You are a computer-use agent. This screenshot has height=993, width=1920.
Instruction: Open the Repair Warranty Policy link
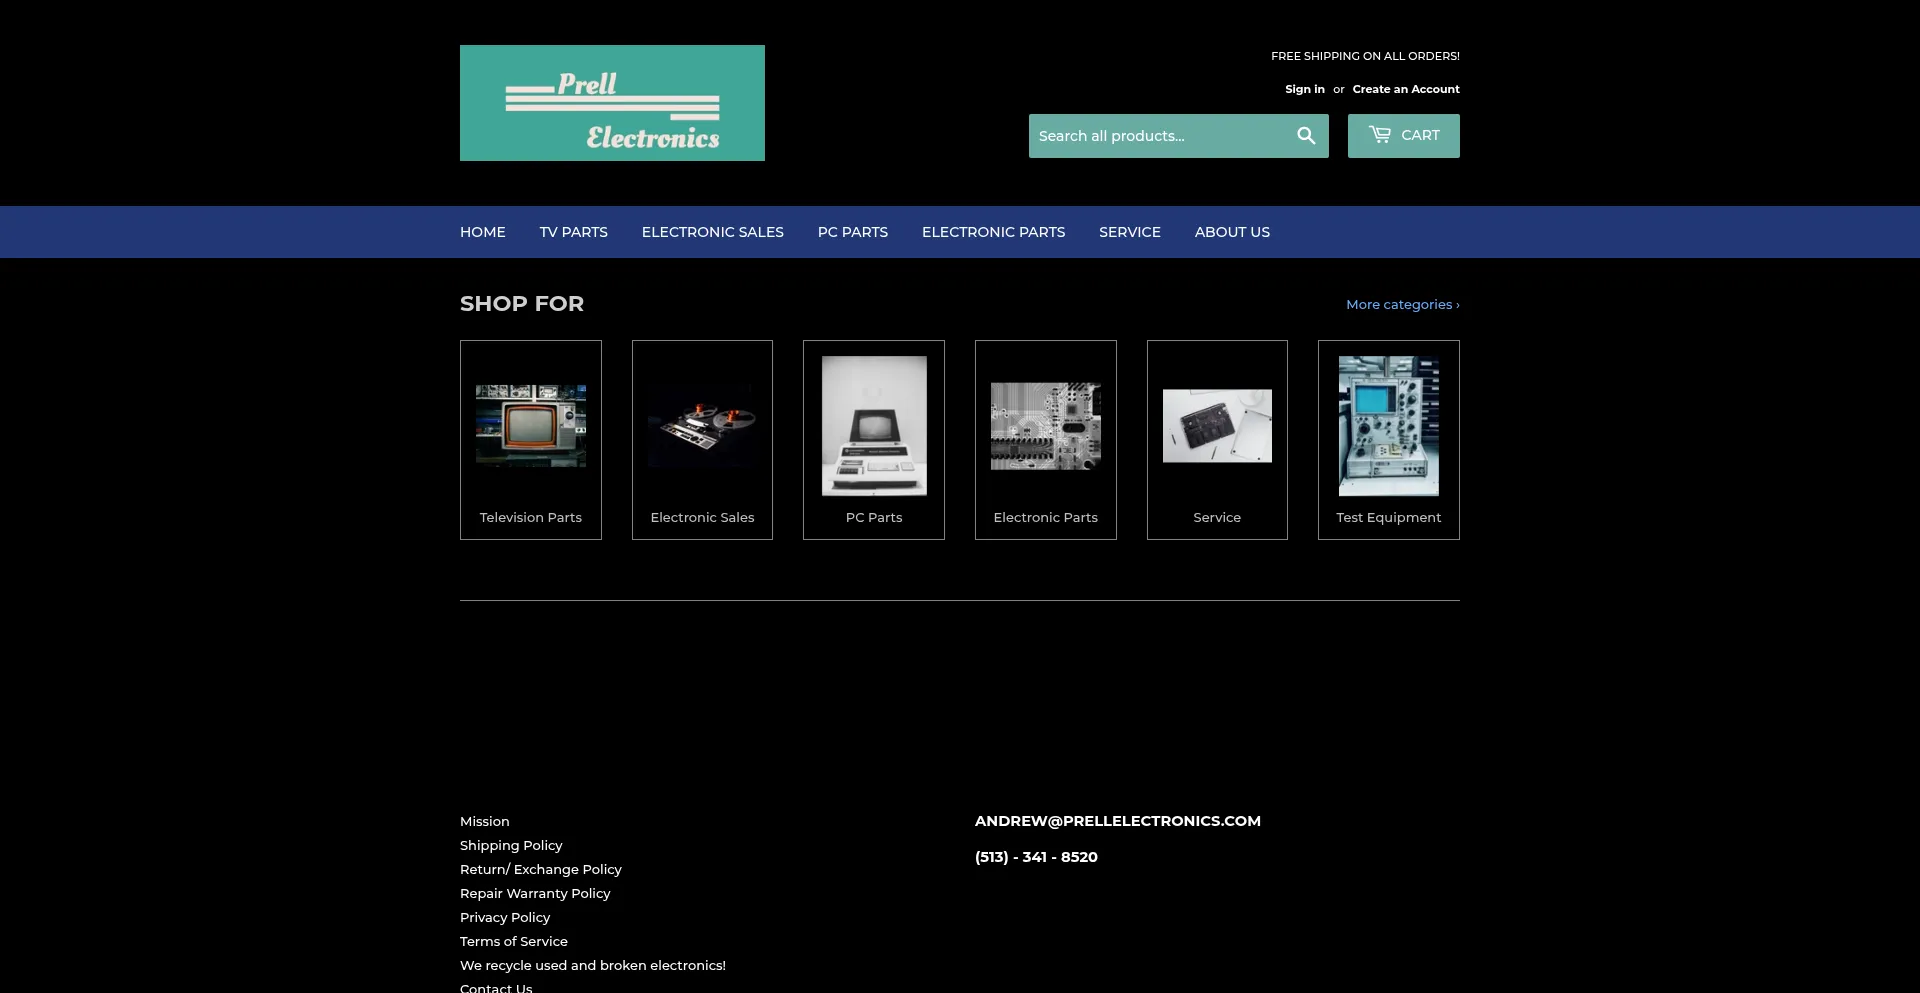click(x=535, y=894)
